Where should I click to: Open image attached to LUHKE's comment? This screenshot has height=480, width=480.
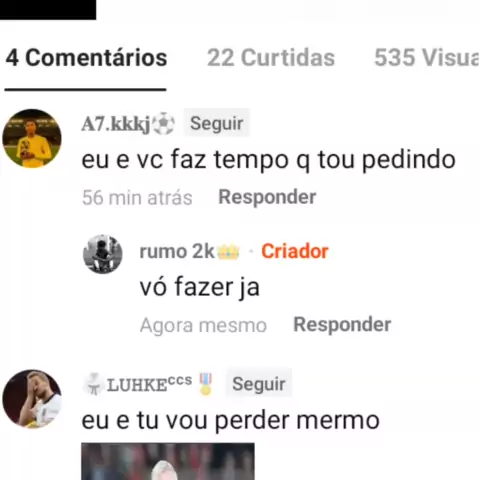click(168, 461)
